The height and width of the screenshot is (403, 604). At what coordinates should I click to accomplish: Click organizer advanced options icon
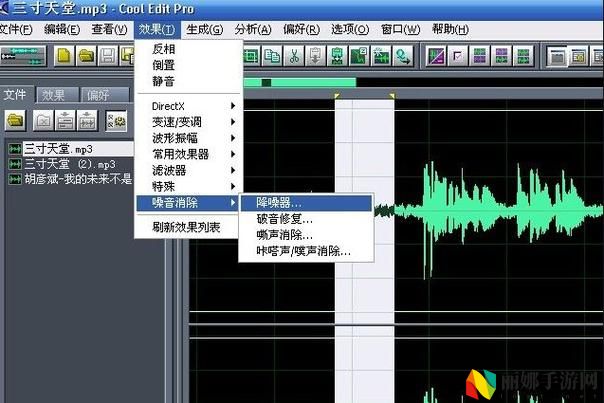click(x=116, y=121)
